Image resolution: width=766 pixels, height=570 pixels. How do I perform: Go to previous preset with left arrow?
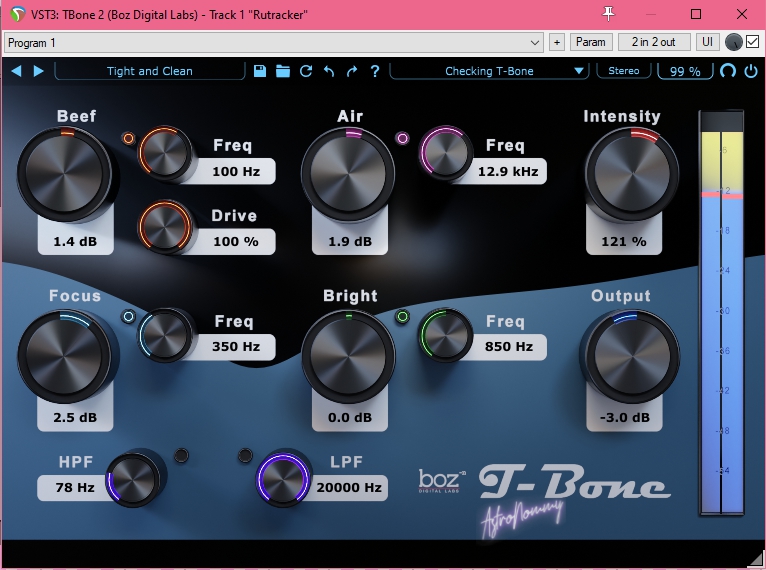pyautogui.click(x=16, y=71)
